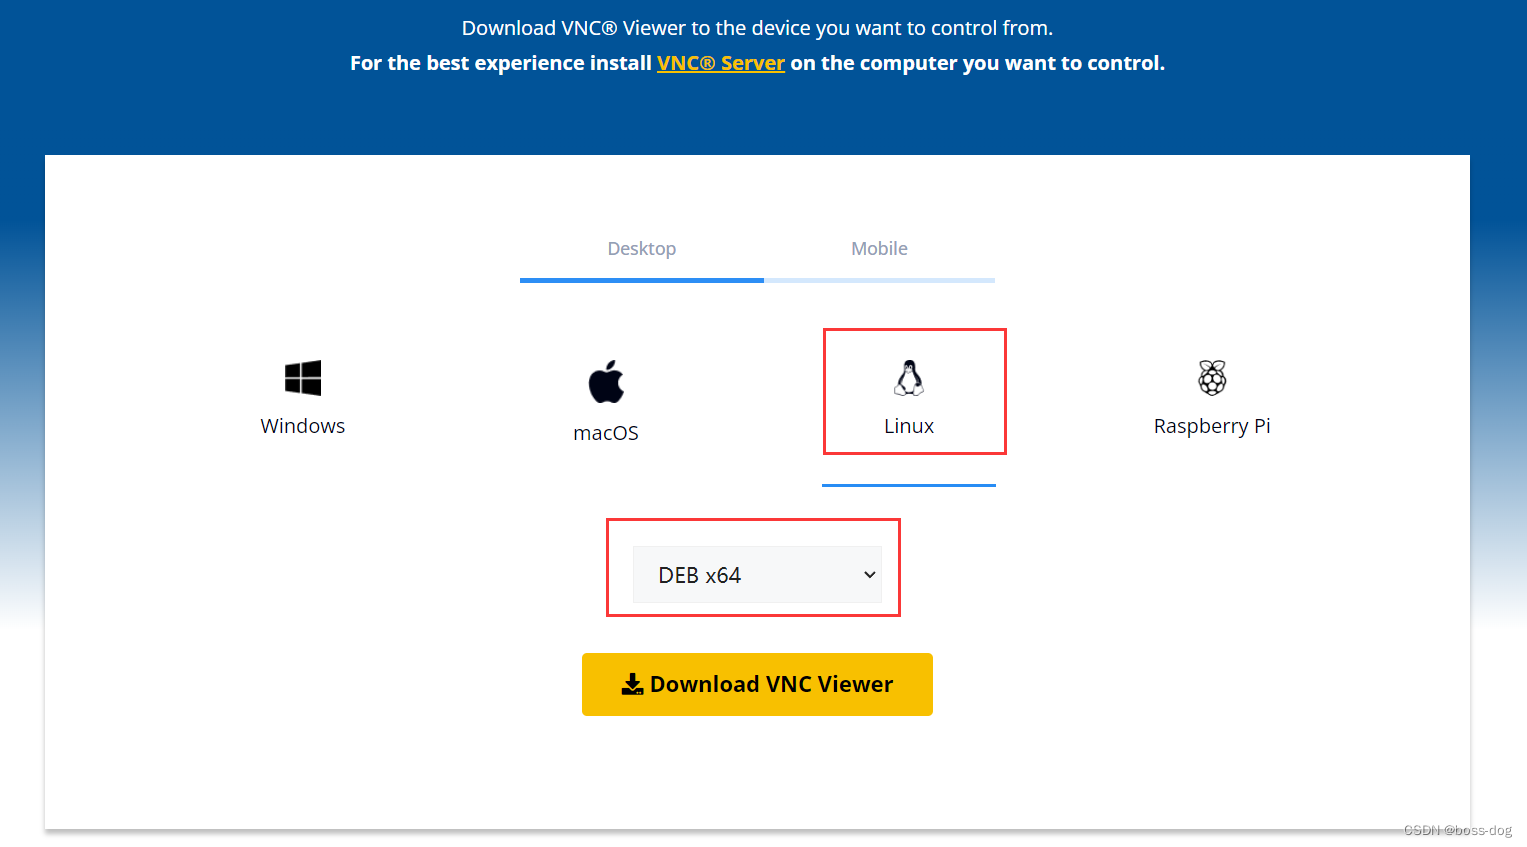The width and height of the screenshot is (1527, 847).
Task: Switch to the Desktop tab
Action: coord(642,248)
